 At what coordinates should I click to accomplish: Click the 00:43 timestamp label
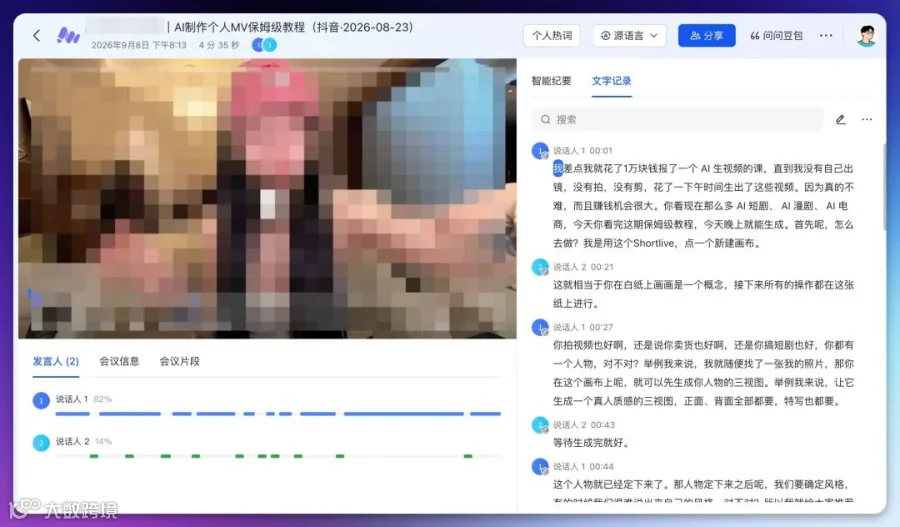tap(603, 425)
